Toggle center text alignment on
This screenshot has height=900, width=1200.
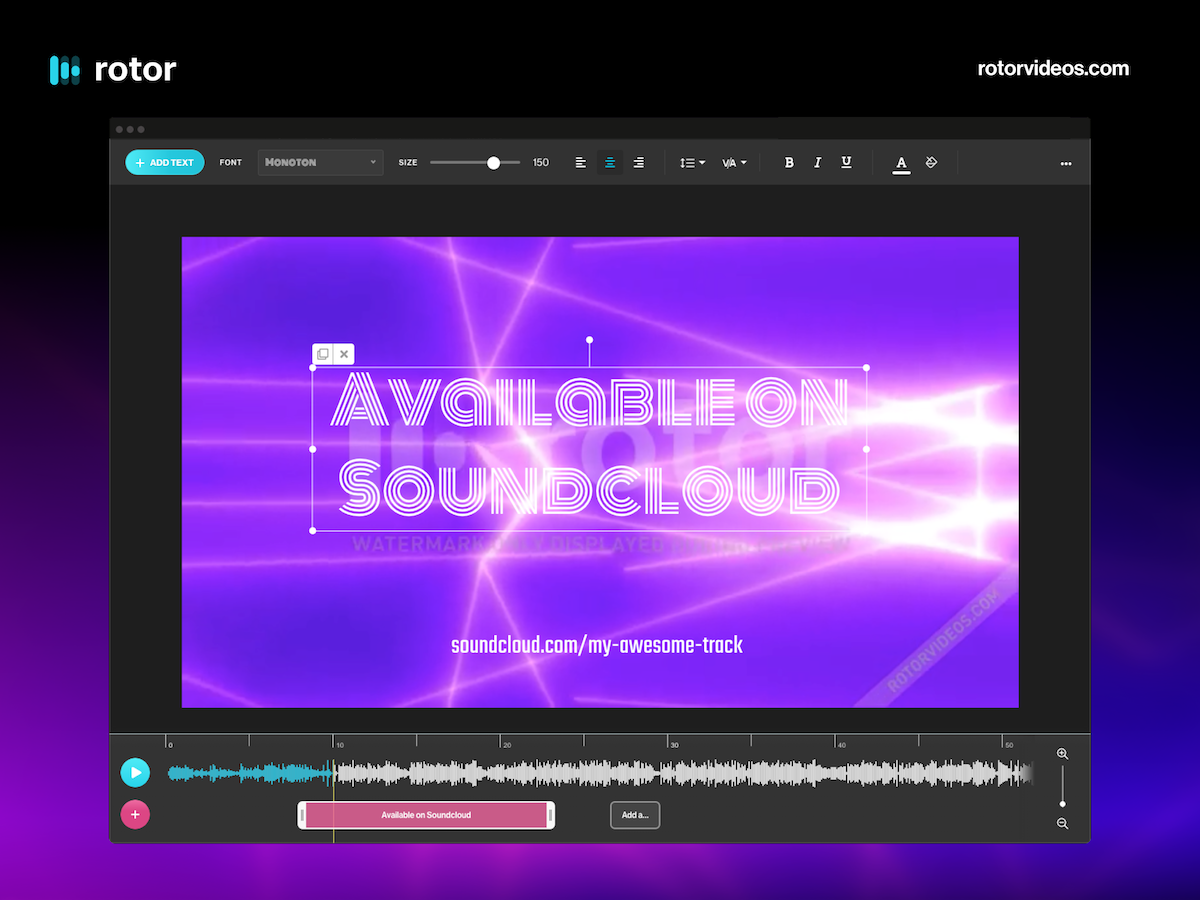coord(610,162)
